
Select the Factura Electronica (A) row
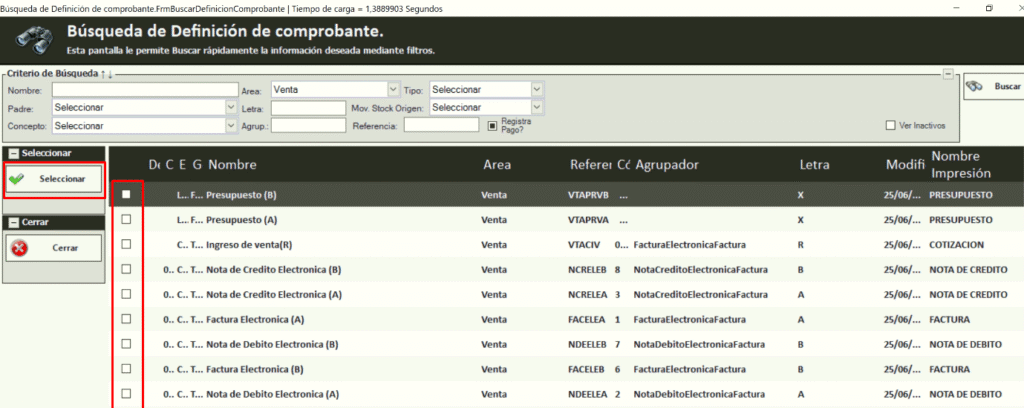(260, 319)
